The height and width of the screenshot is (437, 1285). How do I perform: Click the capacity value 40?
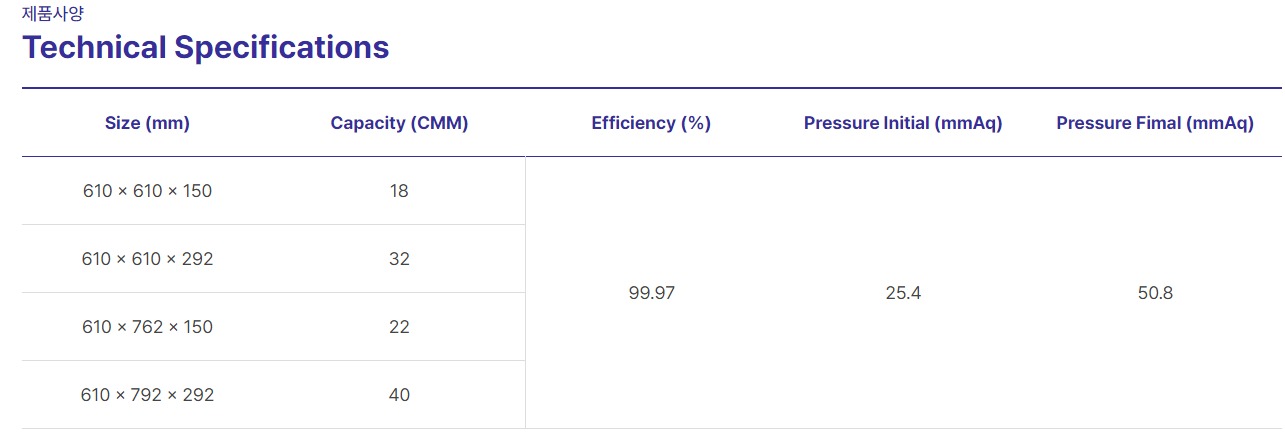pyautogui.click(x=399, y=395)
